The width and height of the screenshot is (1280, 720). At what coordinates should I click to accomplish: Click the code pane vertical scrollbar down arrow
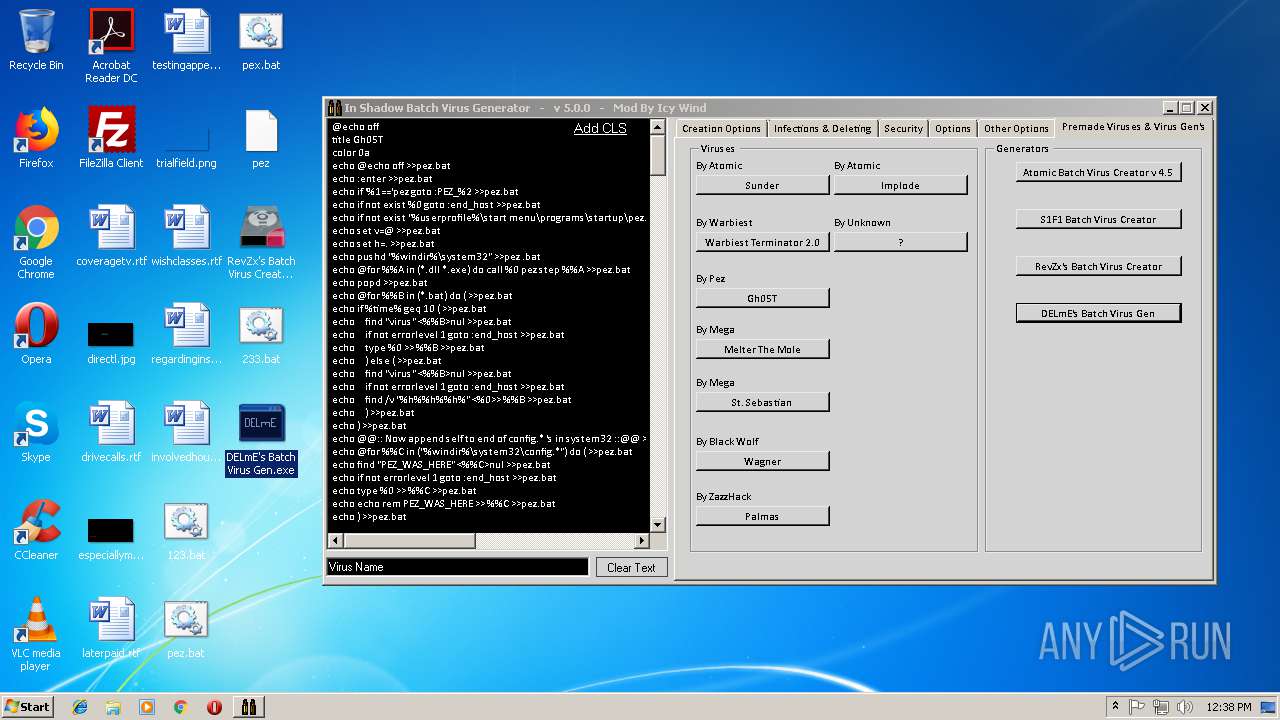(x=658, y=525)
